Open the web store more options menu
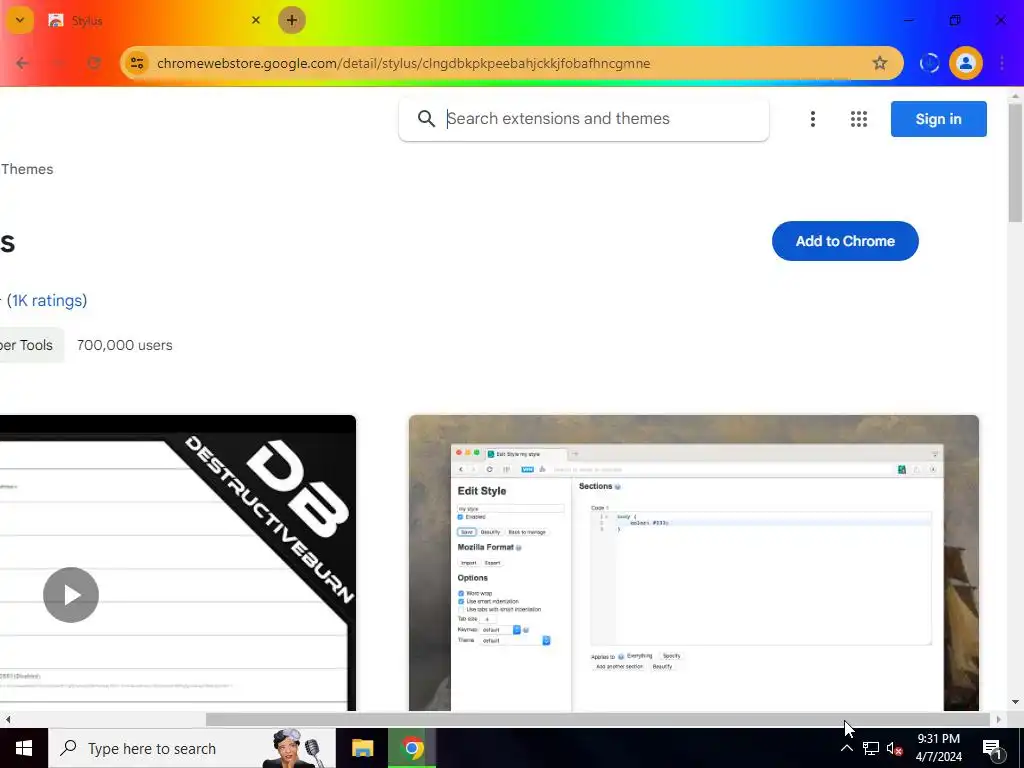This screenshot has height=768, width=1024. tap(812, 119)
